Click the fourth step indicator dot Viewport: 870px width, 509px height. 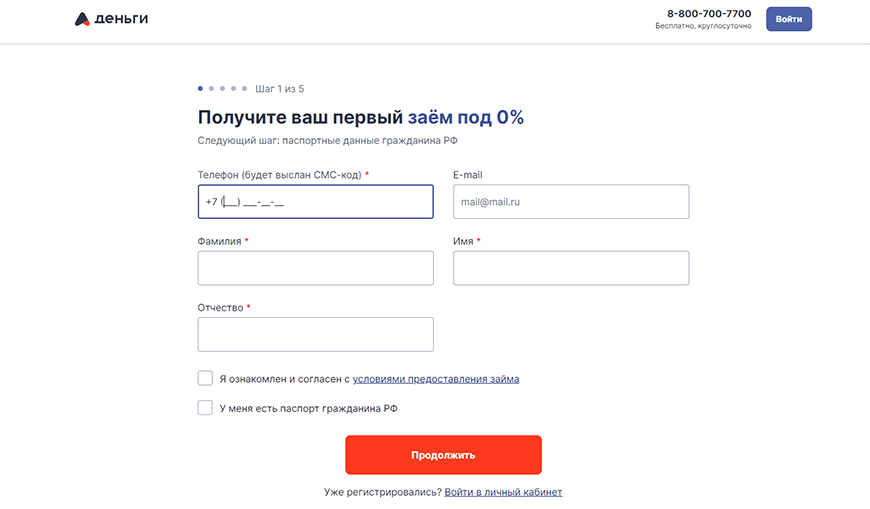(233, 89)
